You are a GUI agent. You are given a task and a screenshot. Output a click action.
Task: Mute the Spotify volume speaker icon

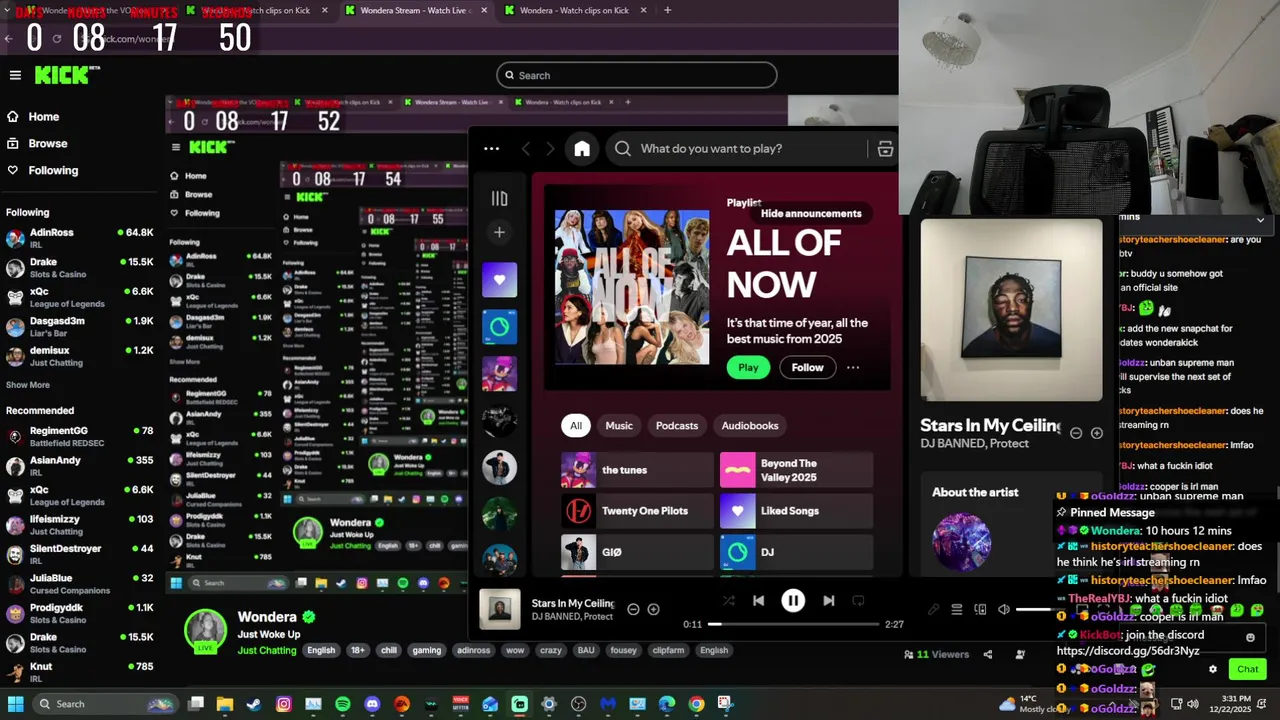(1004, 609)
